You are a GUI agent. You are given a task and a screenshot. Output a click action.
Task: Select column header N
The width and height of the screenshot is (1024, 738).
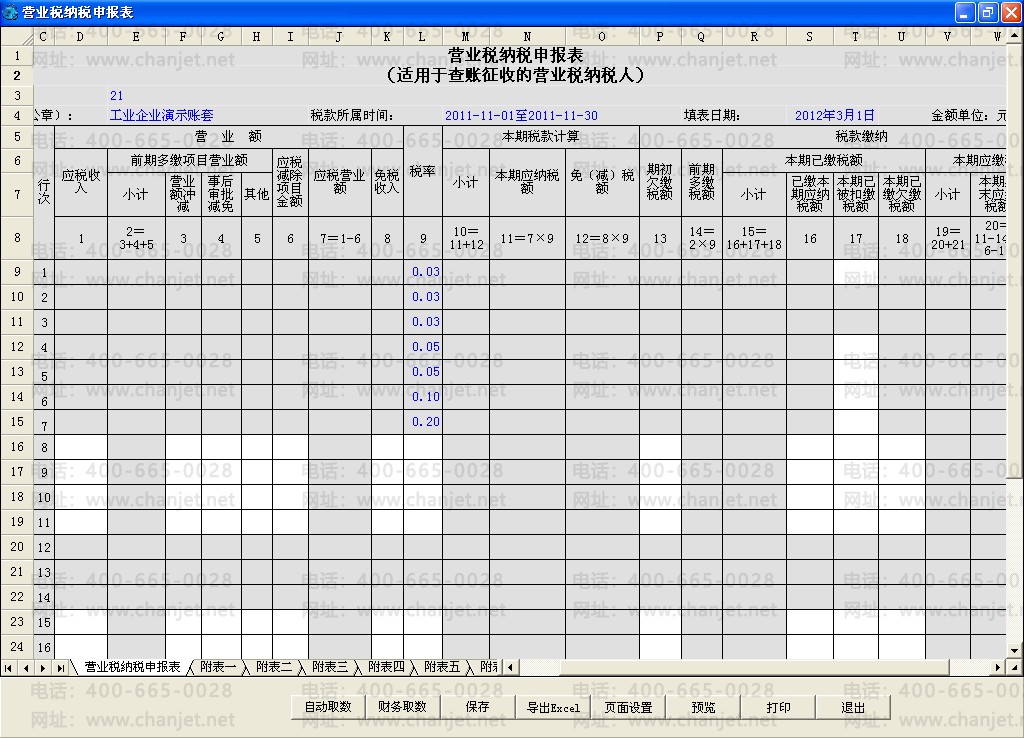[527, 37]
